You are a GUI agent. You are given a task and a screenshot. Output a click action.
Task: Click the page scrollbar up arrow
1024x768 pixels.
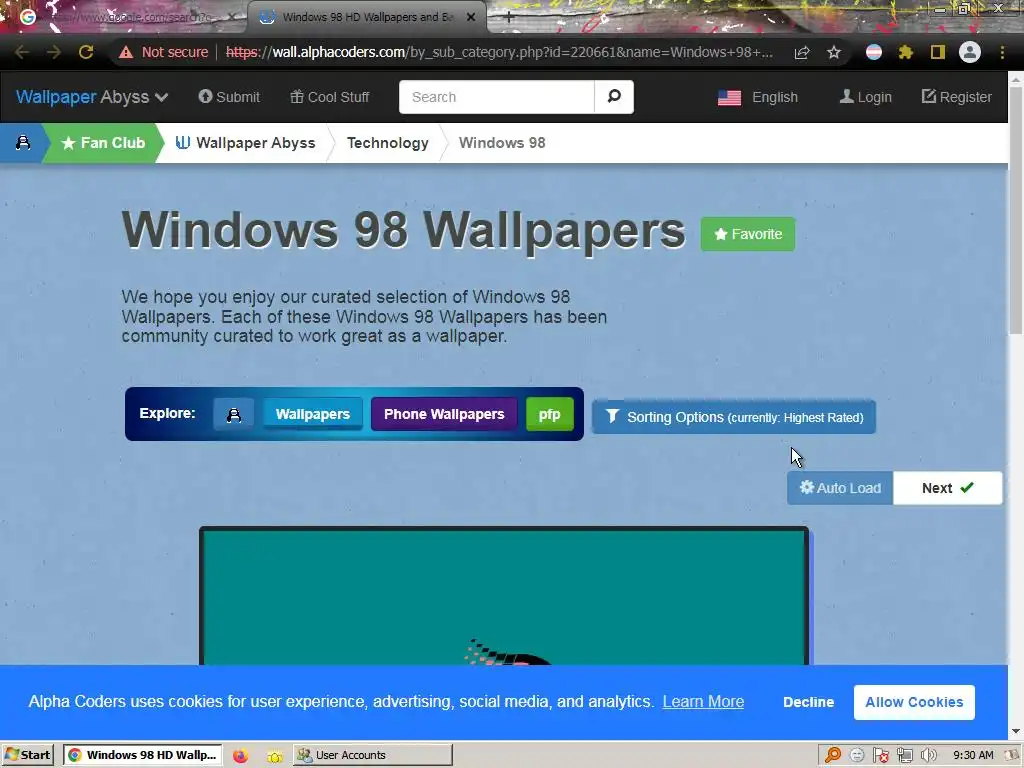click(x=1016, y=80)
